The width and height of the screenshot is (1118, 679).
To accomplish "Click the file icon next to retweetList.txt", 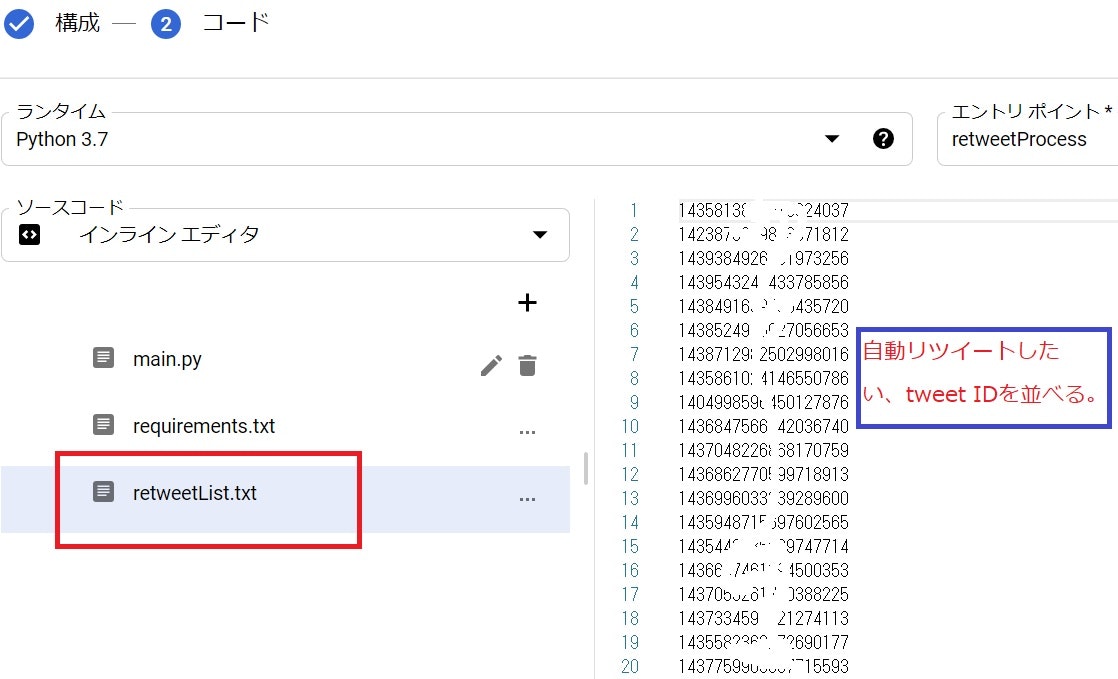I will (103, 491).
